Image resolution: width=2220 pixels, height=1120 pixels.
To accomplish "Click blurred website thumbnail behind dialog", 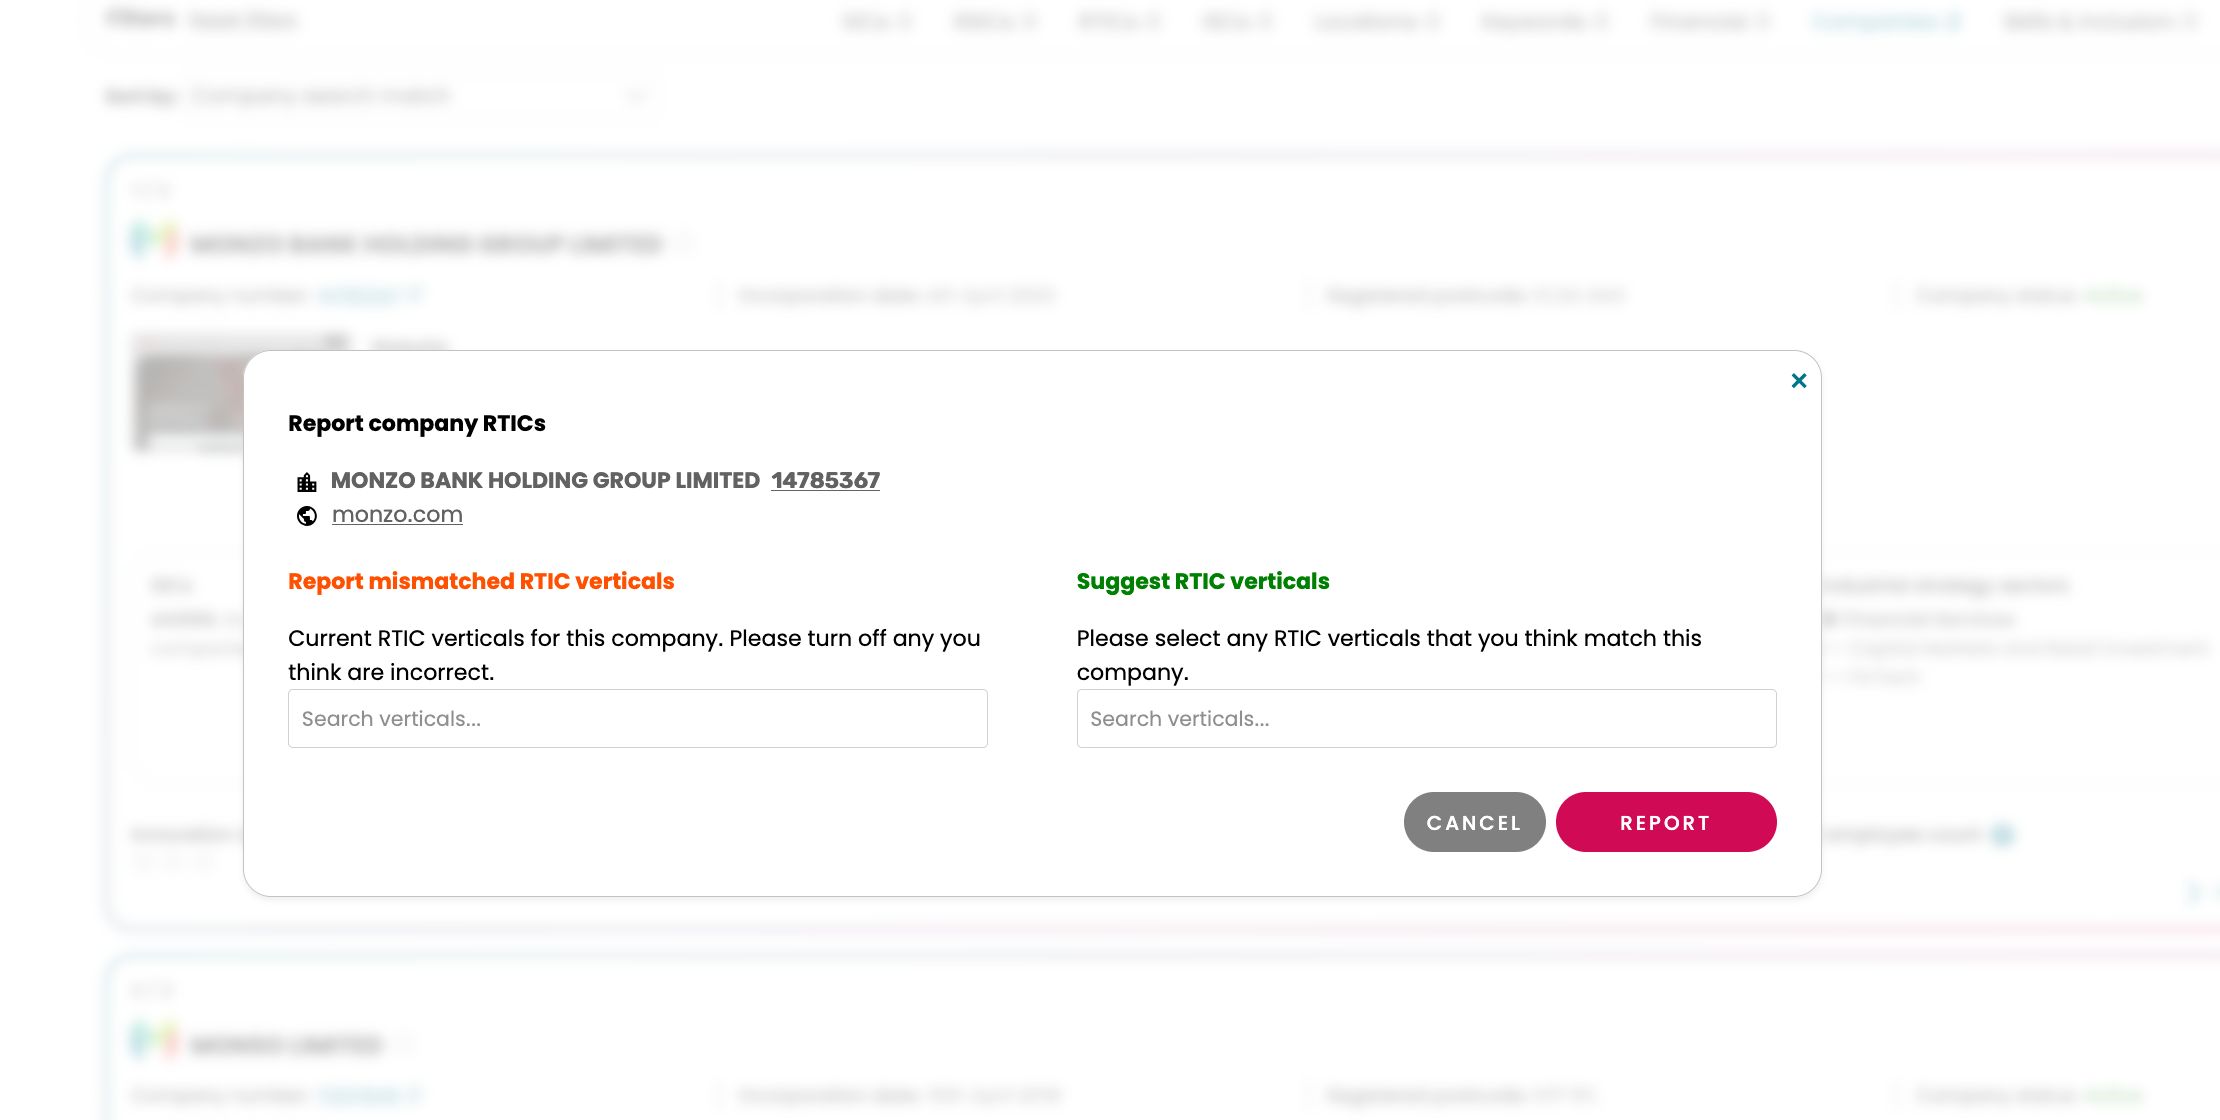I will click(x=189, y=395).
